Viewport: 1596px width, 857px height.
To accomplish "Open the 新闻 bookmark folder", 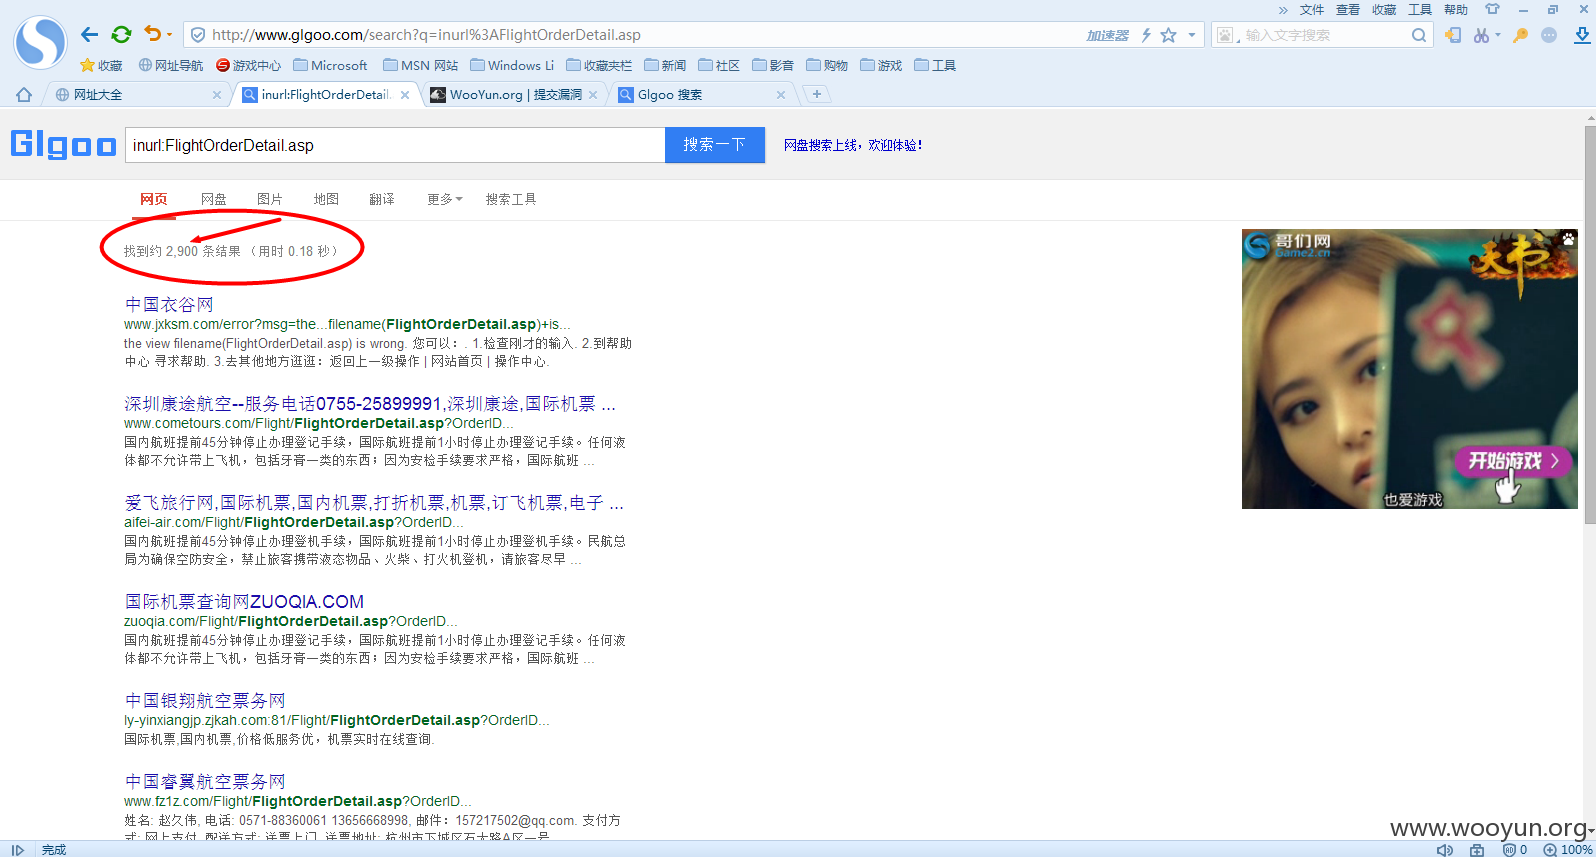I will coord(665,65).
